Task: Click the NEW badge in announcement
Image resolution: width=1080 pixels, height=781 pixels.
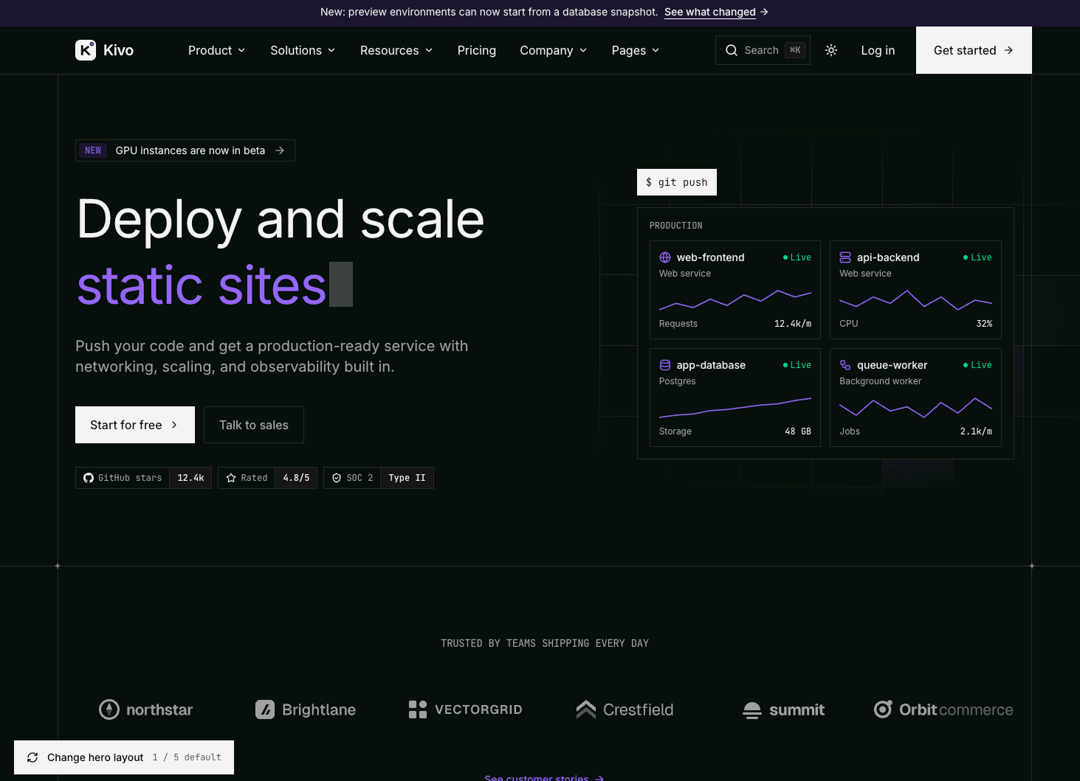Action: pyautogui.click(x=93, y=151)
